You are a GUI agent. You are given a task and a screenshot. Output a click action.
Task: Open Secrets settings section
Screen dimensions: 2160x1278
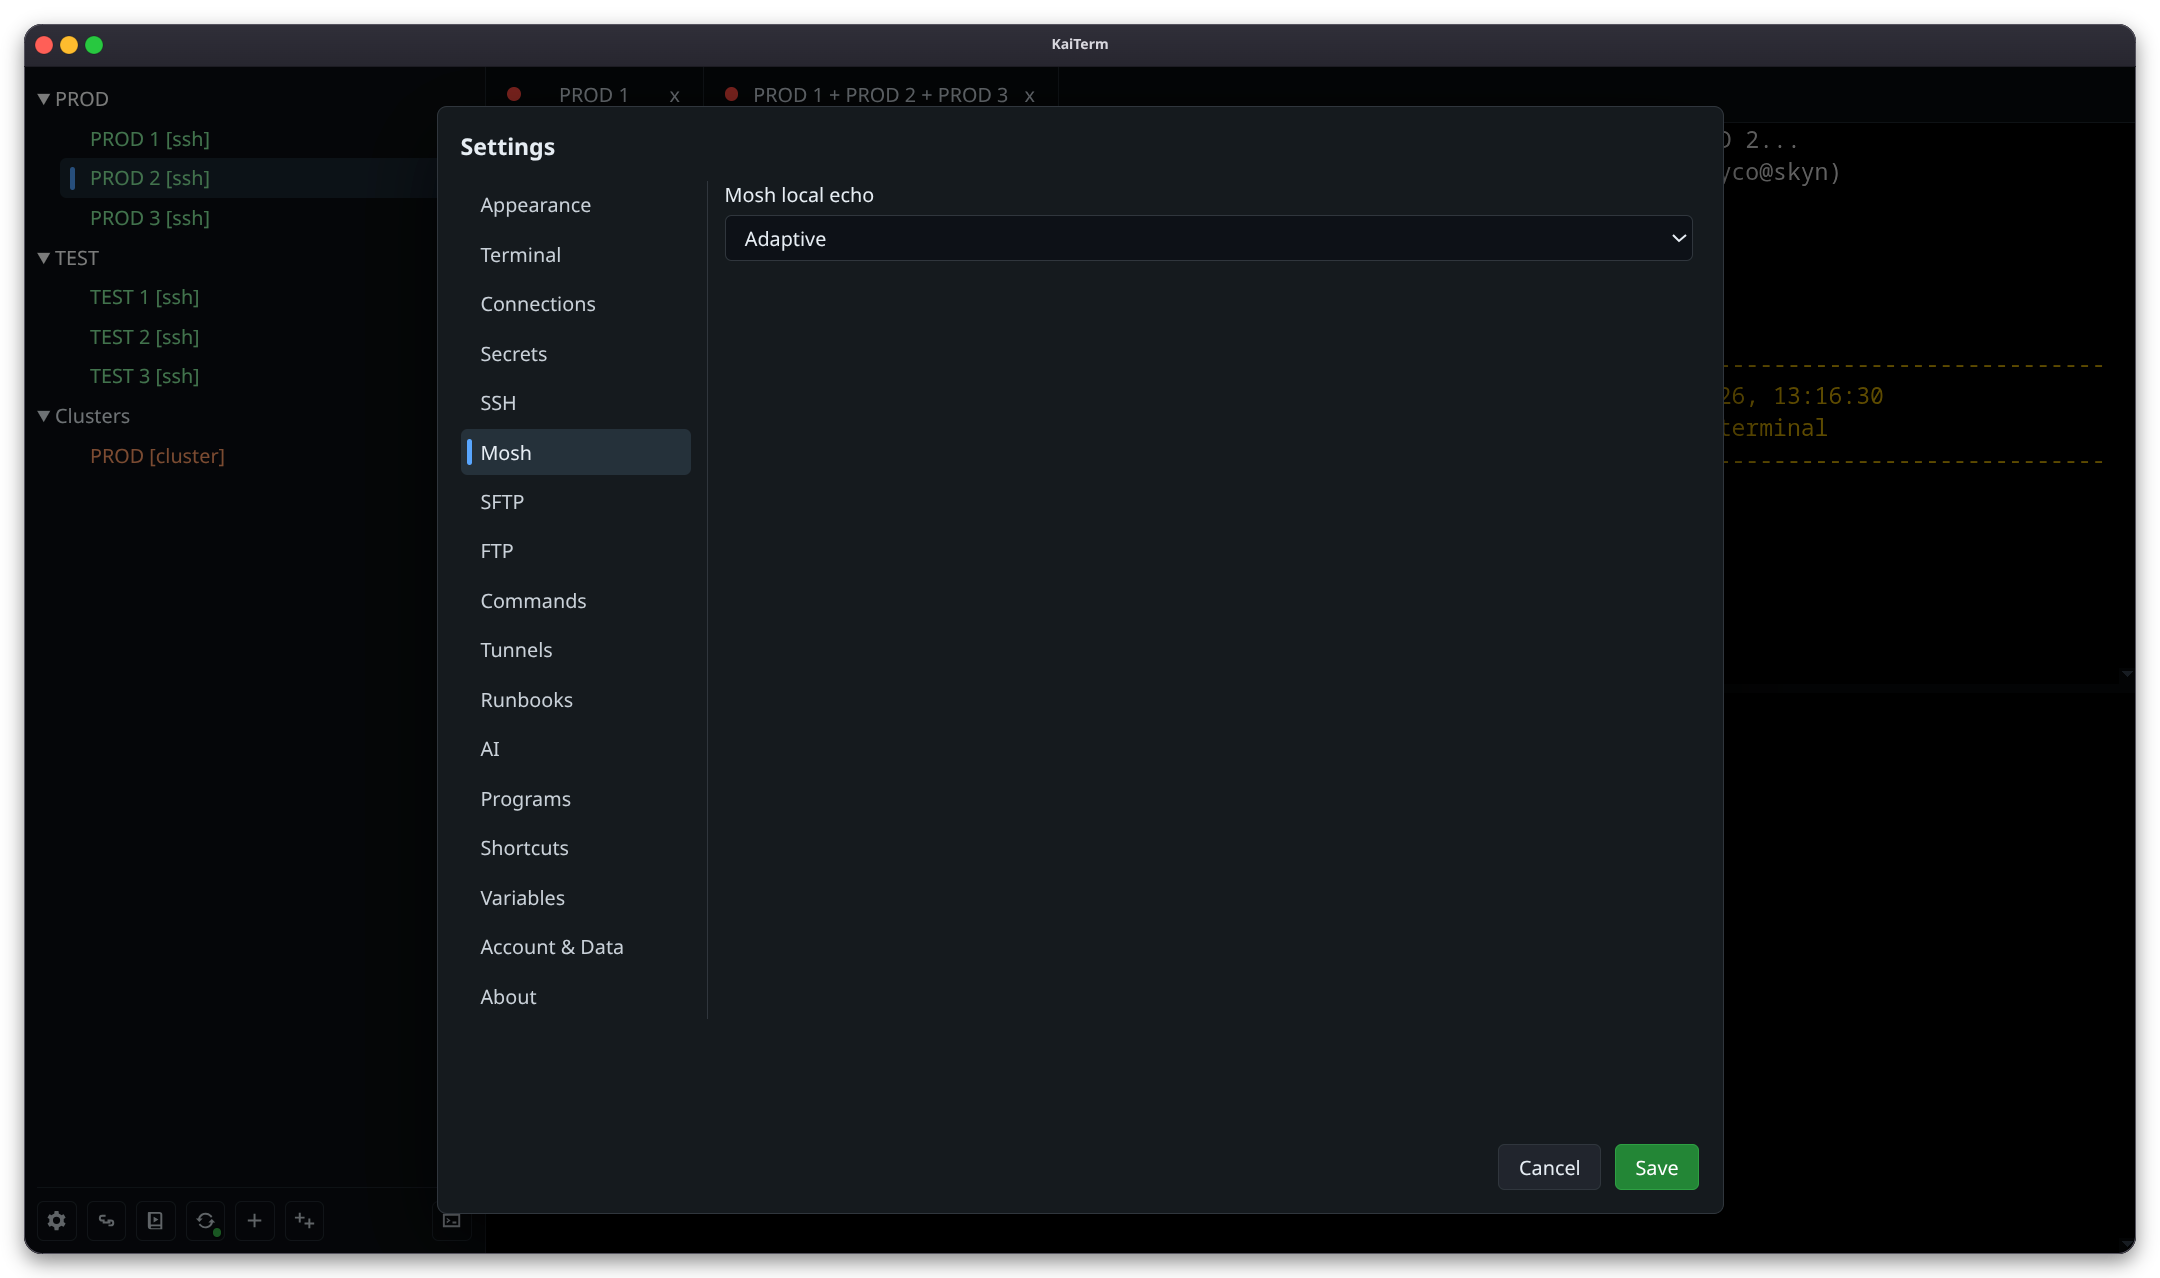(575, 354)
